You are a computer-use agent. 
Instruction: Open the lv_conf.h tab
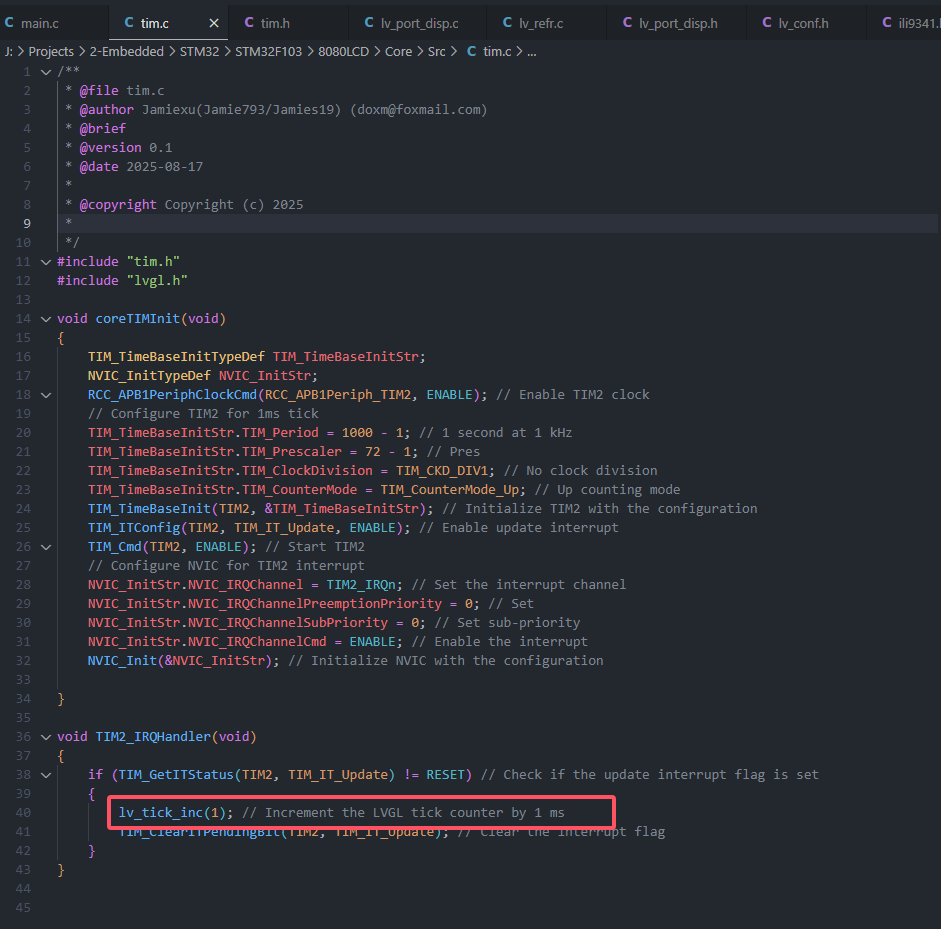click(806, 23)
